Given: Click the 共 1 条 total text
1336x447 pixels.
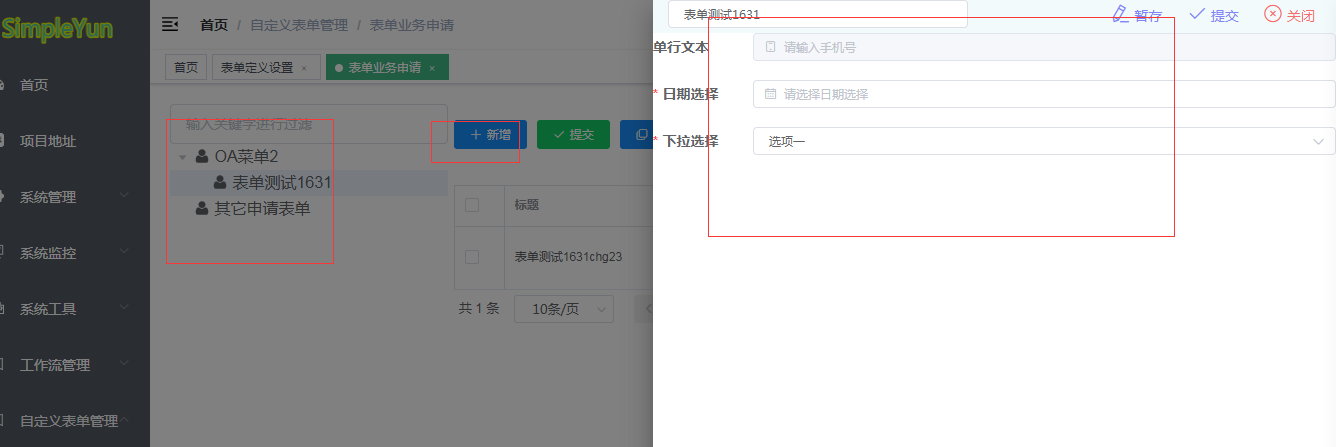Looking at the screenshot, I should 478,309.
